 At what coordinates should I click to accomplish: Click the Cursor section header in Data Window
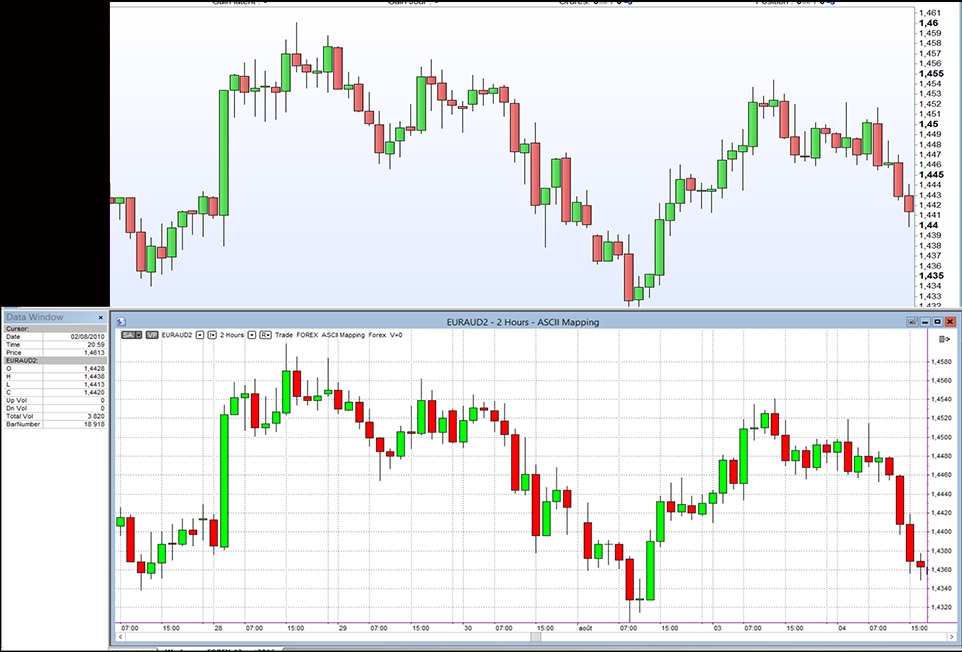(55, 329)
